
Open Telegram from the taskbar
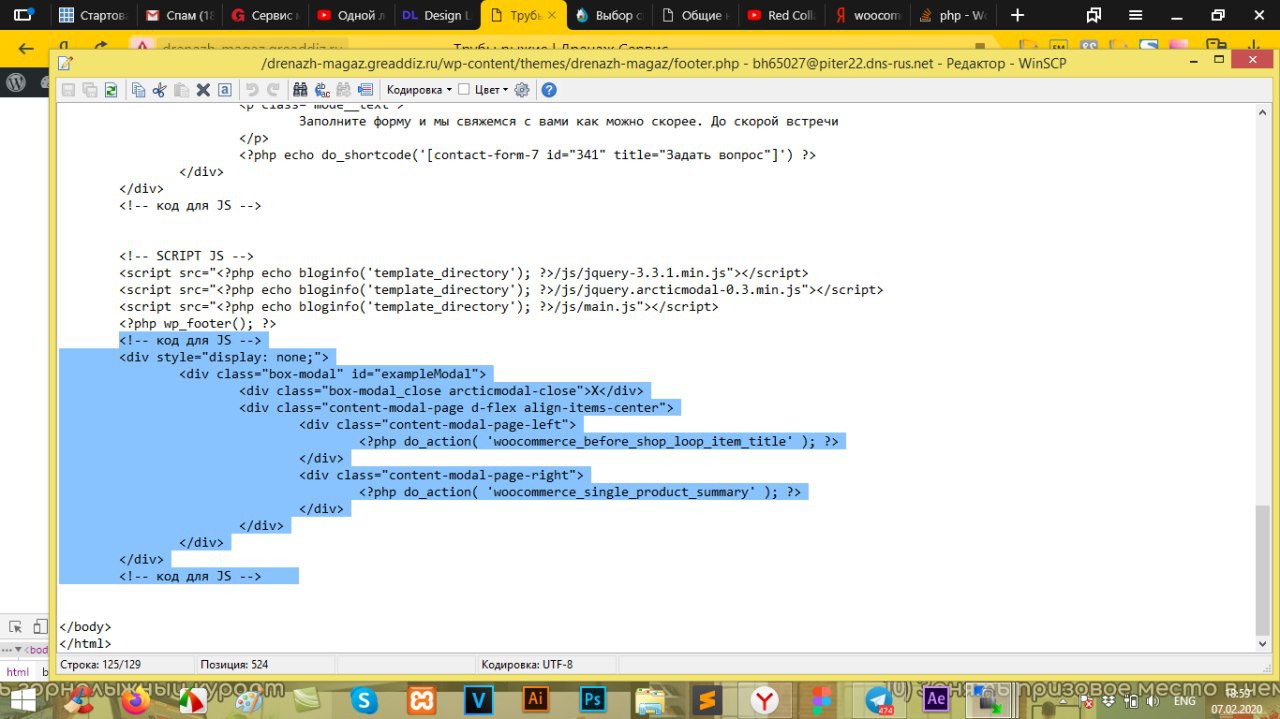click(880, 699)
